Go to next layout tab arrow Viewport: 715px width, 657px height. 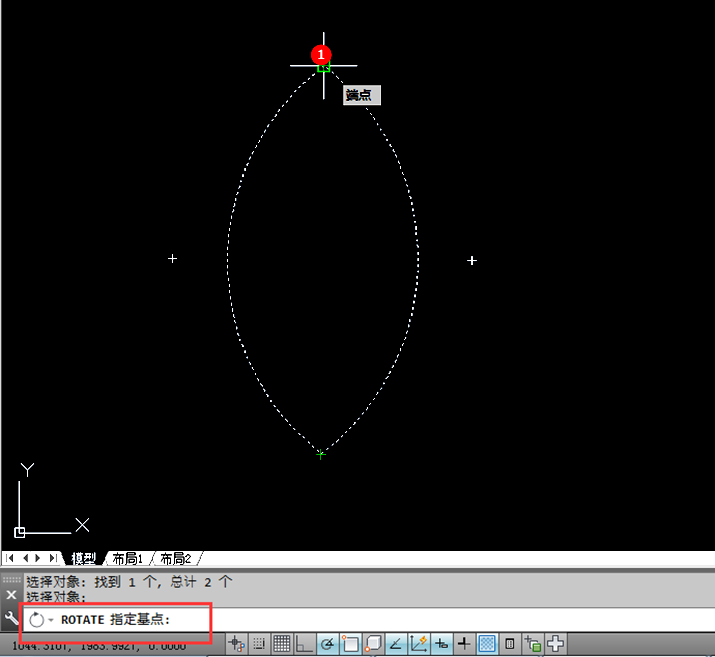tap(38, 558)
